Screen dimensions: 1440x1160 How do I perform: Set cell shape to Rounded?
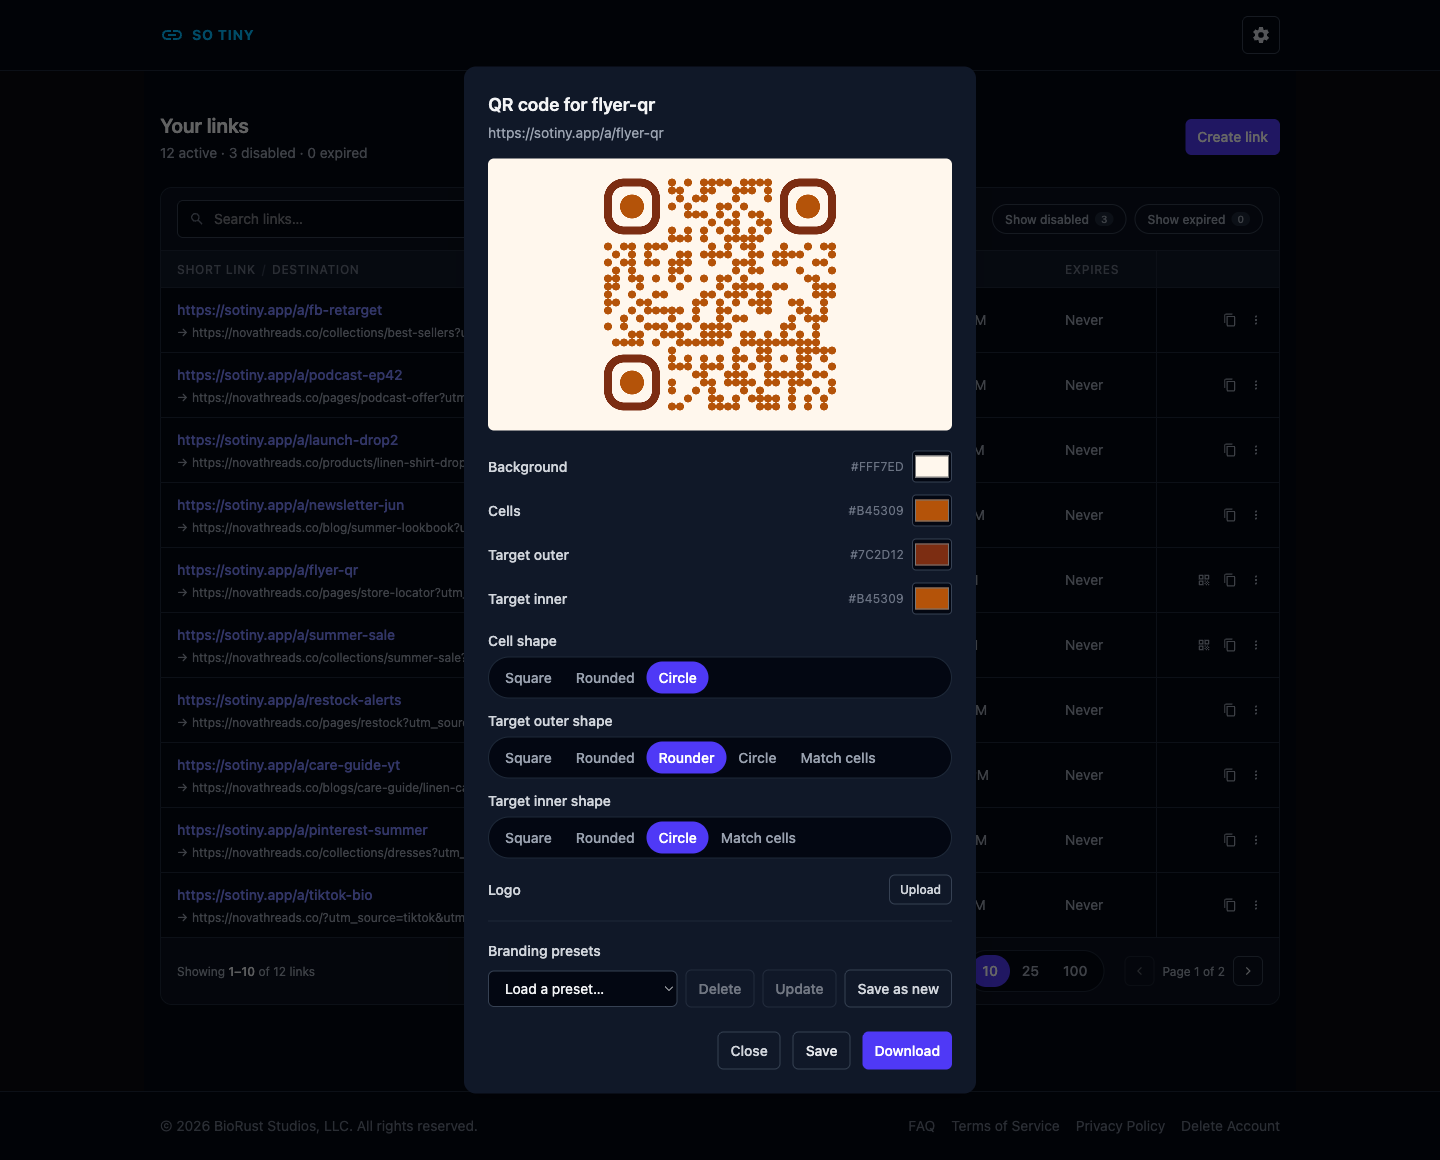(x=605, y=678)
